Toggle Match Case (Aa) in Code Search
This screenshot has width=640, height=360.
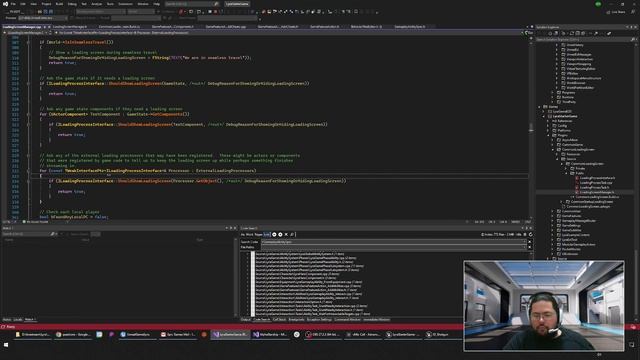[243, 234]
